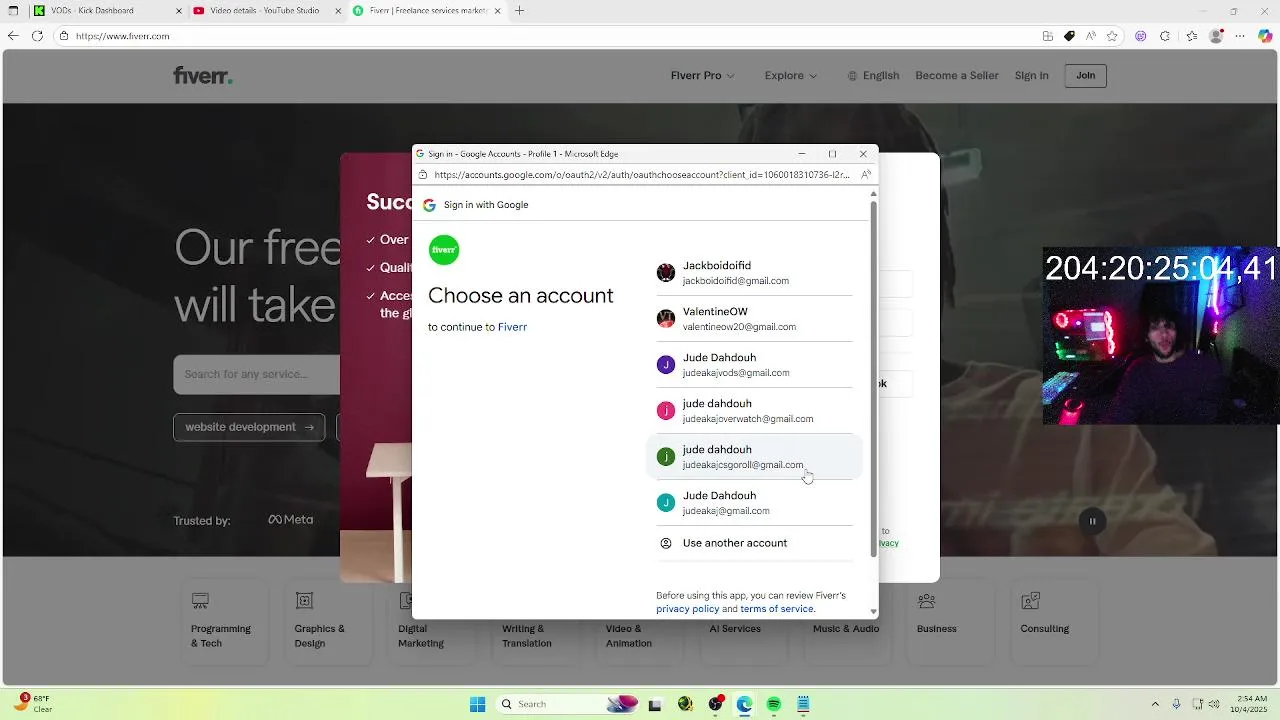
Task: Show hidden system tray icons
Action: click(1155, 704)
